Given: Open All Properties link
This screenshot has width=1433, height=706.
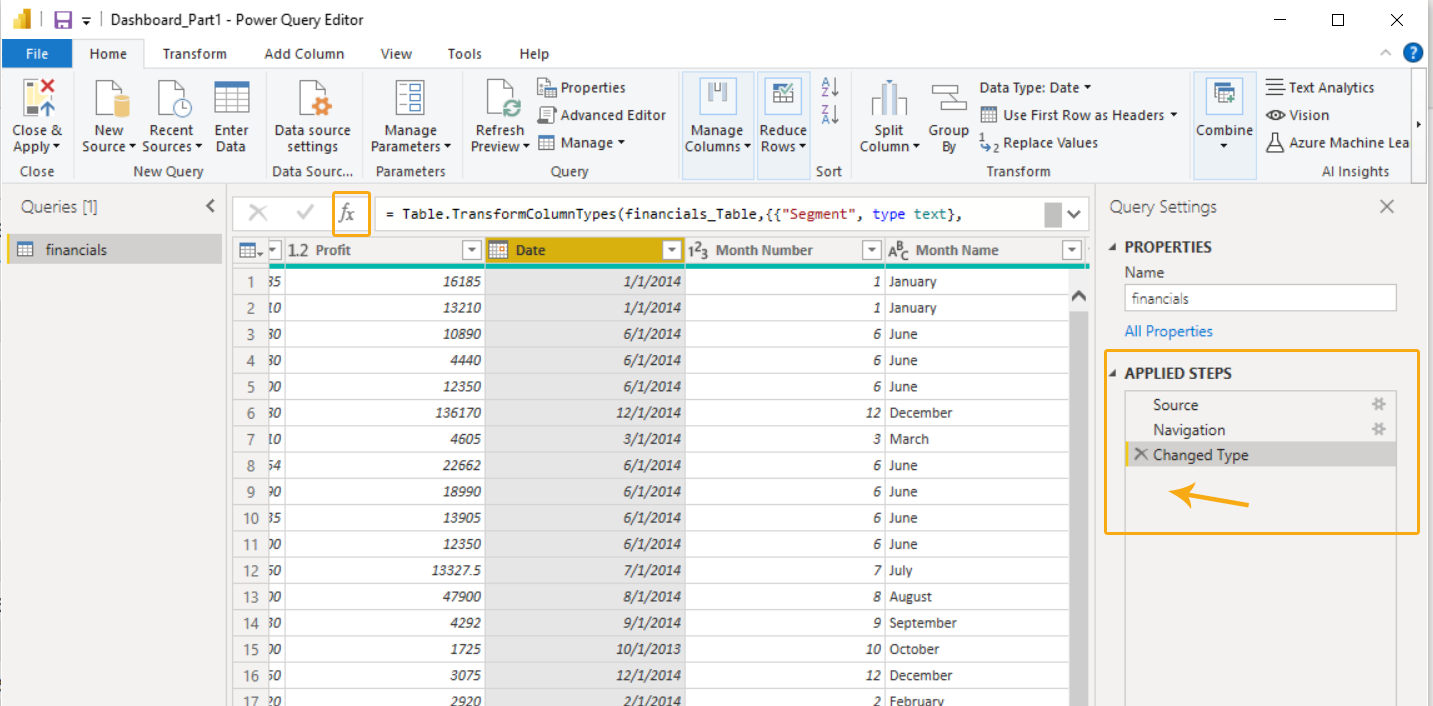Looking at the screenshot, I should [1168, 331].
